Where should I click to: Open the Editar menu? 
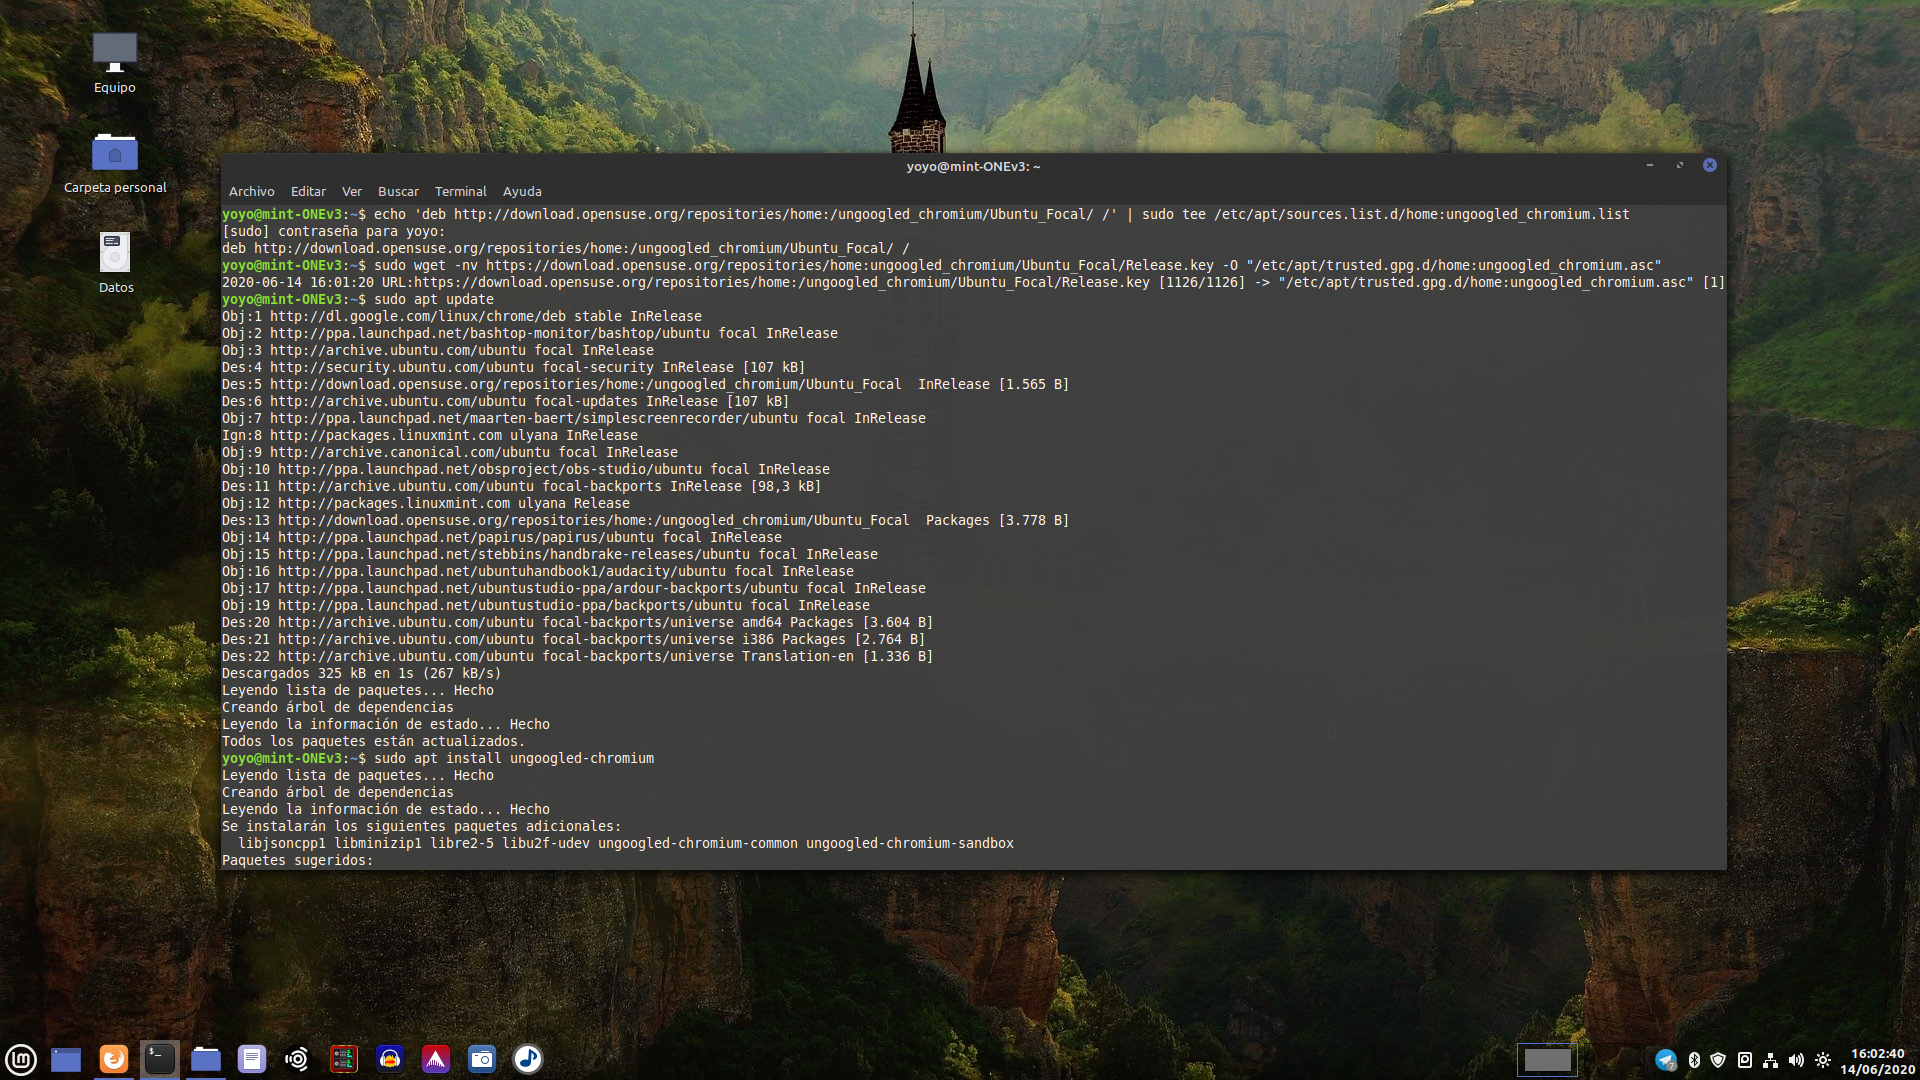pos(308,191)
